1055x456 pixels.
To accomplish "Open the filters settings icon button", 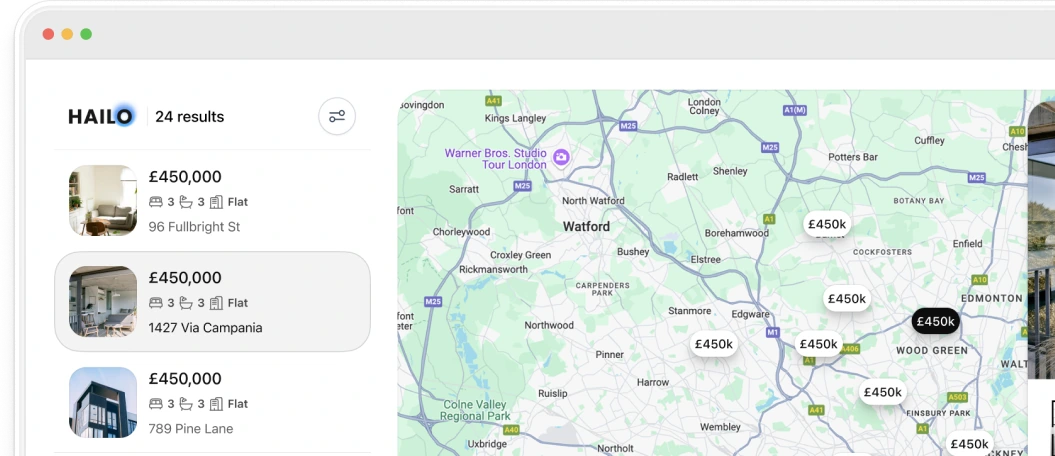I will (337, 117).
